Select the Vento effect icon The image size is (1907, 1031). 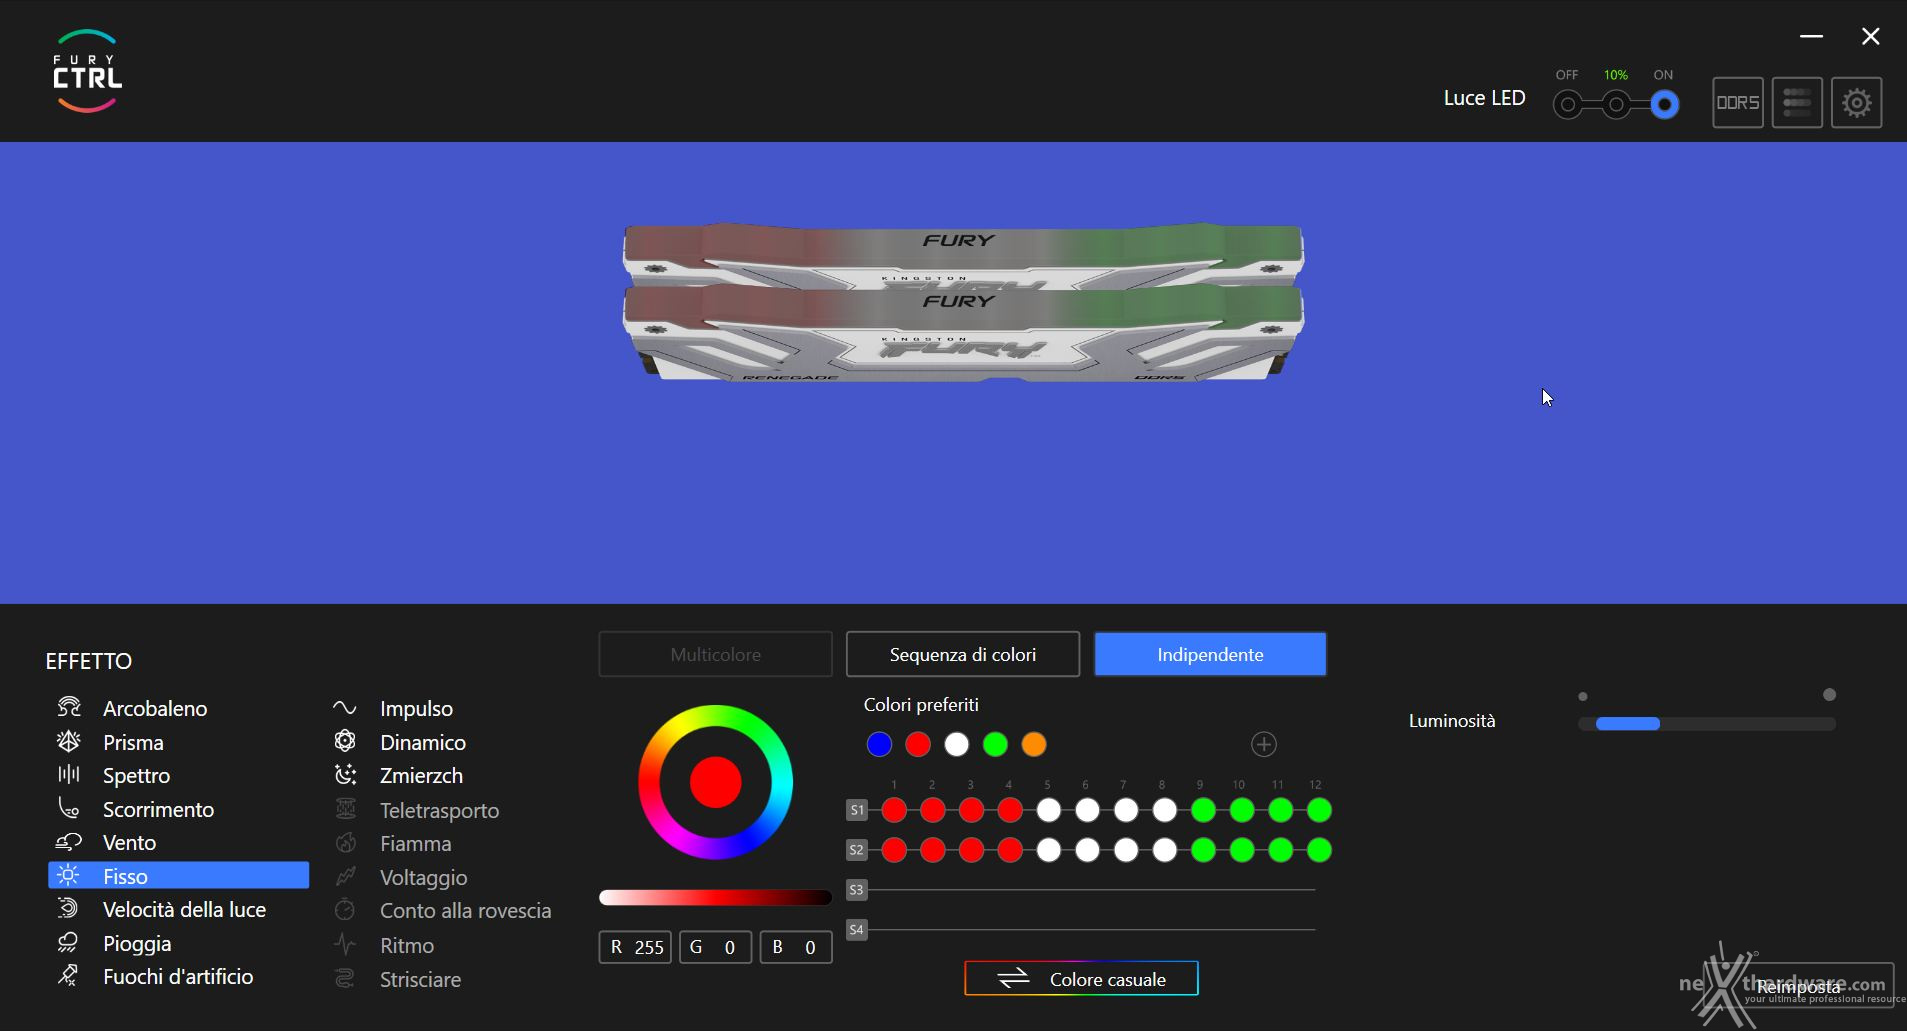click(x=68, y=842)
